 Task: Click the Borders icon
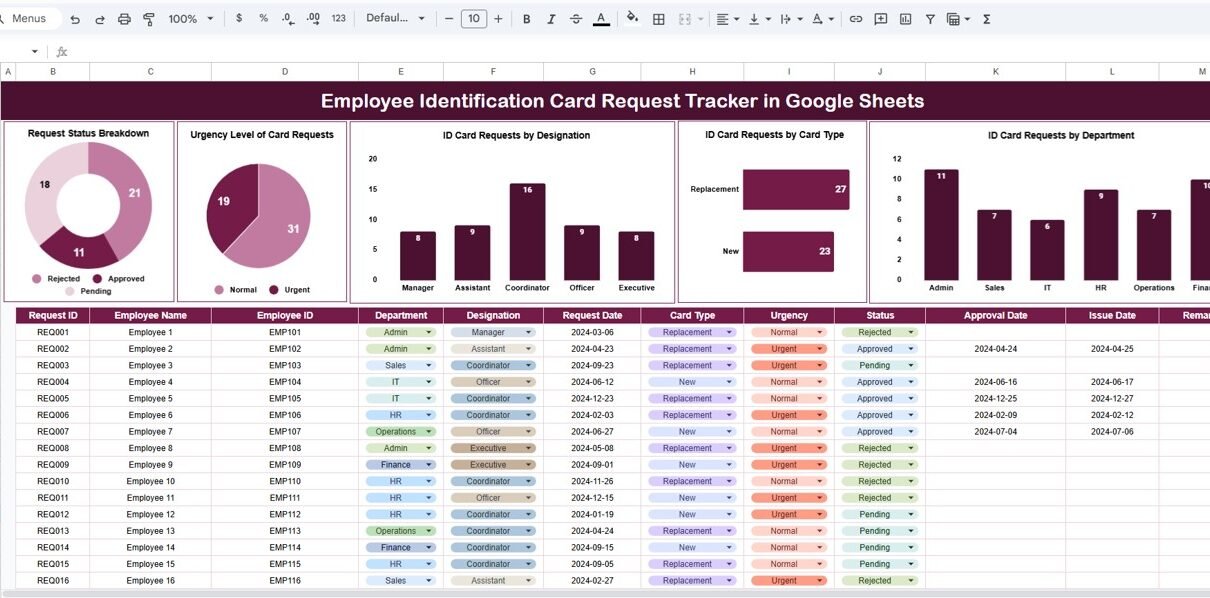659,19
